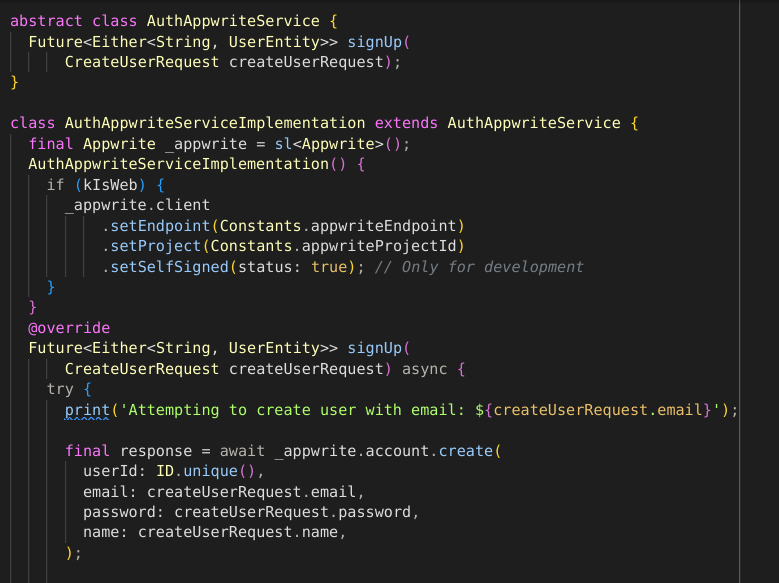Click the '_appwrite.client' expression
The image size is (779, 583).
click(138, 205)
